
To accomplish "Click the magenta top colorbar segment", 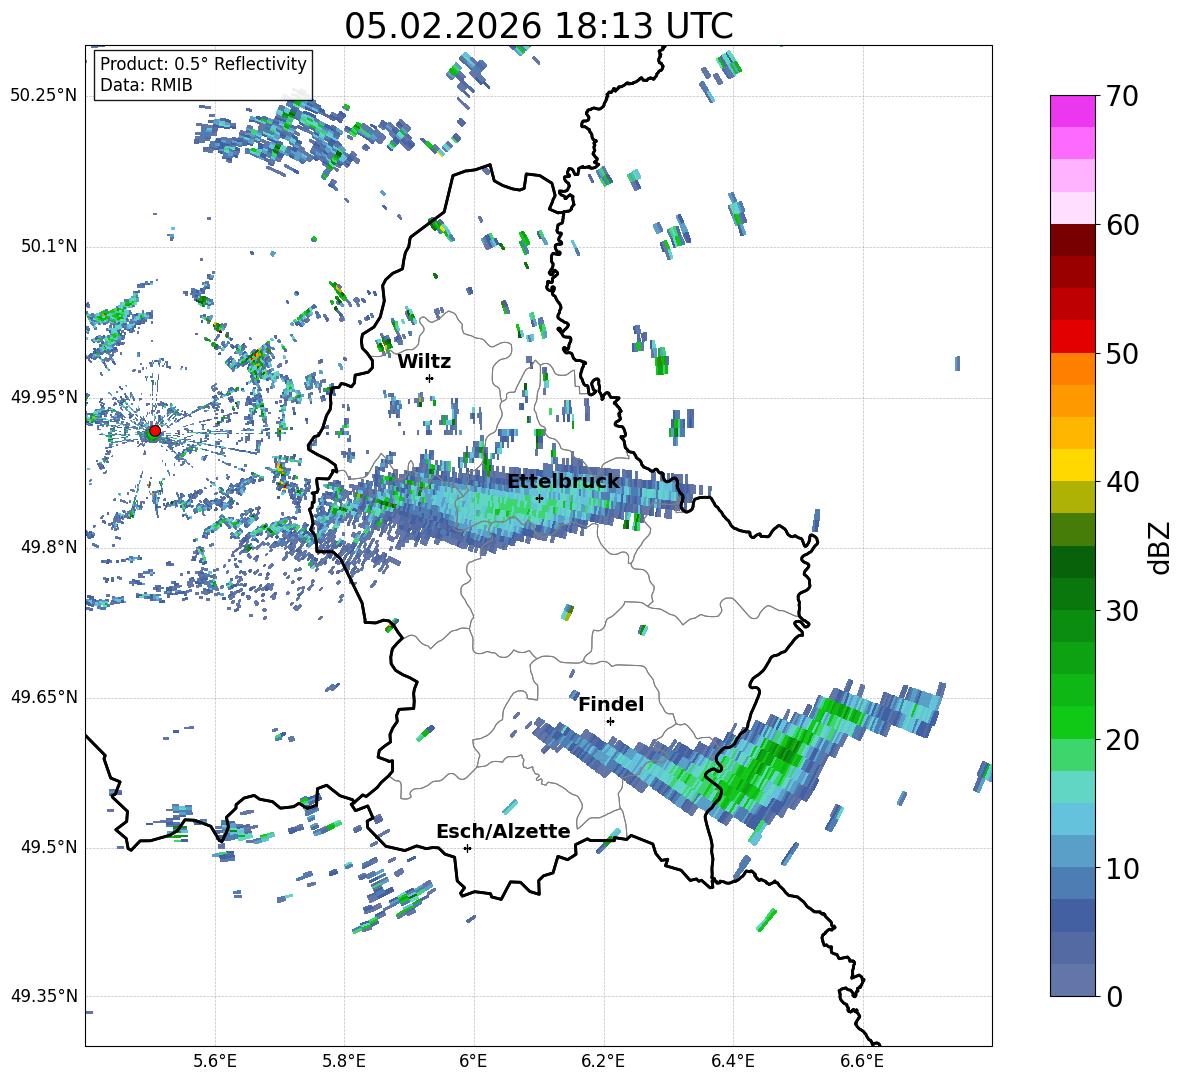I will point(1073,111).
